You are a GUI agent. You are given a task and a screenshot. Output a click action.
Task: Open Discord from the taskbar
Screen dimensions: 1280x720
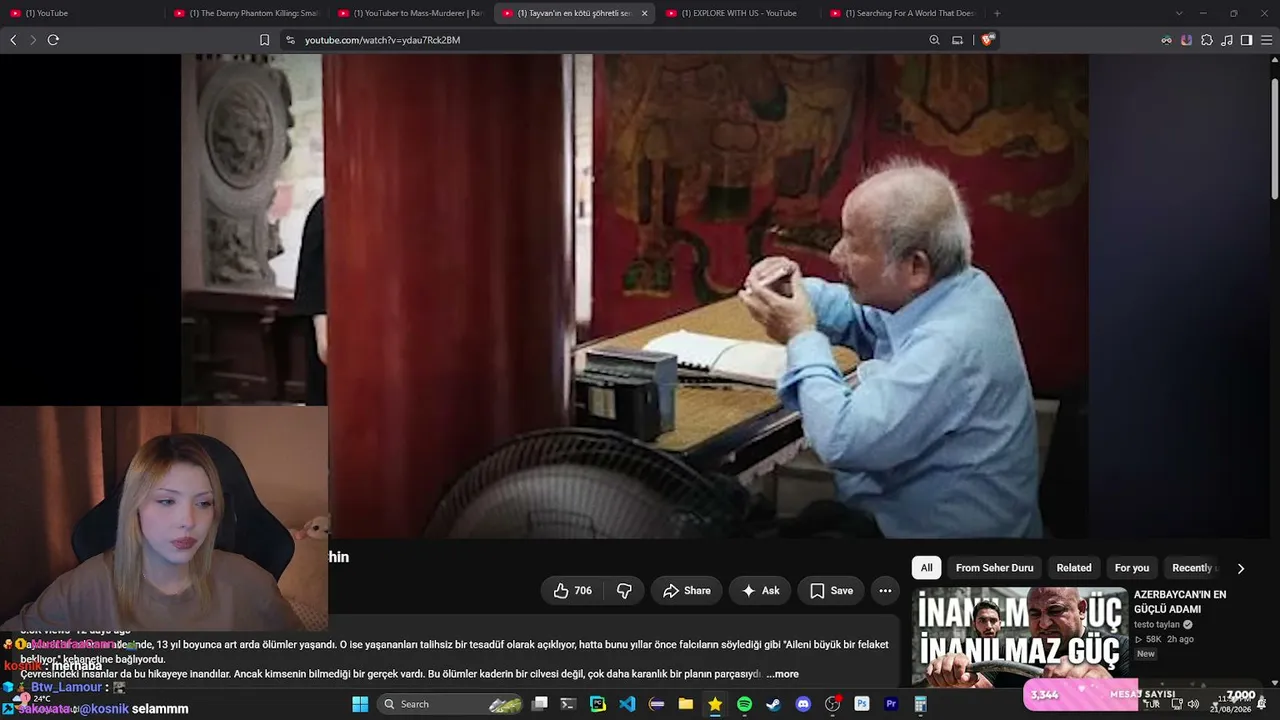pos(803,704)
